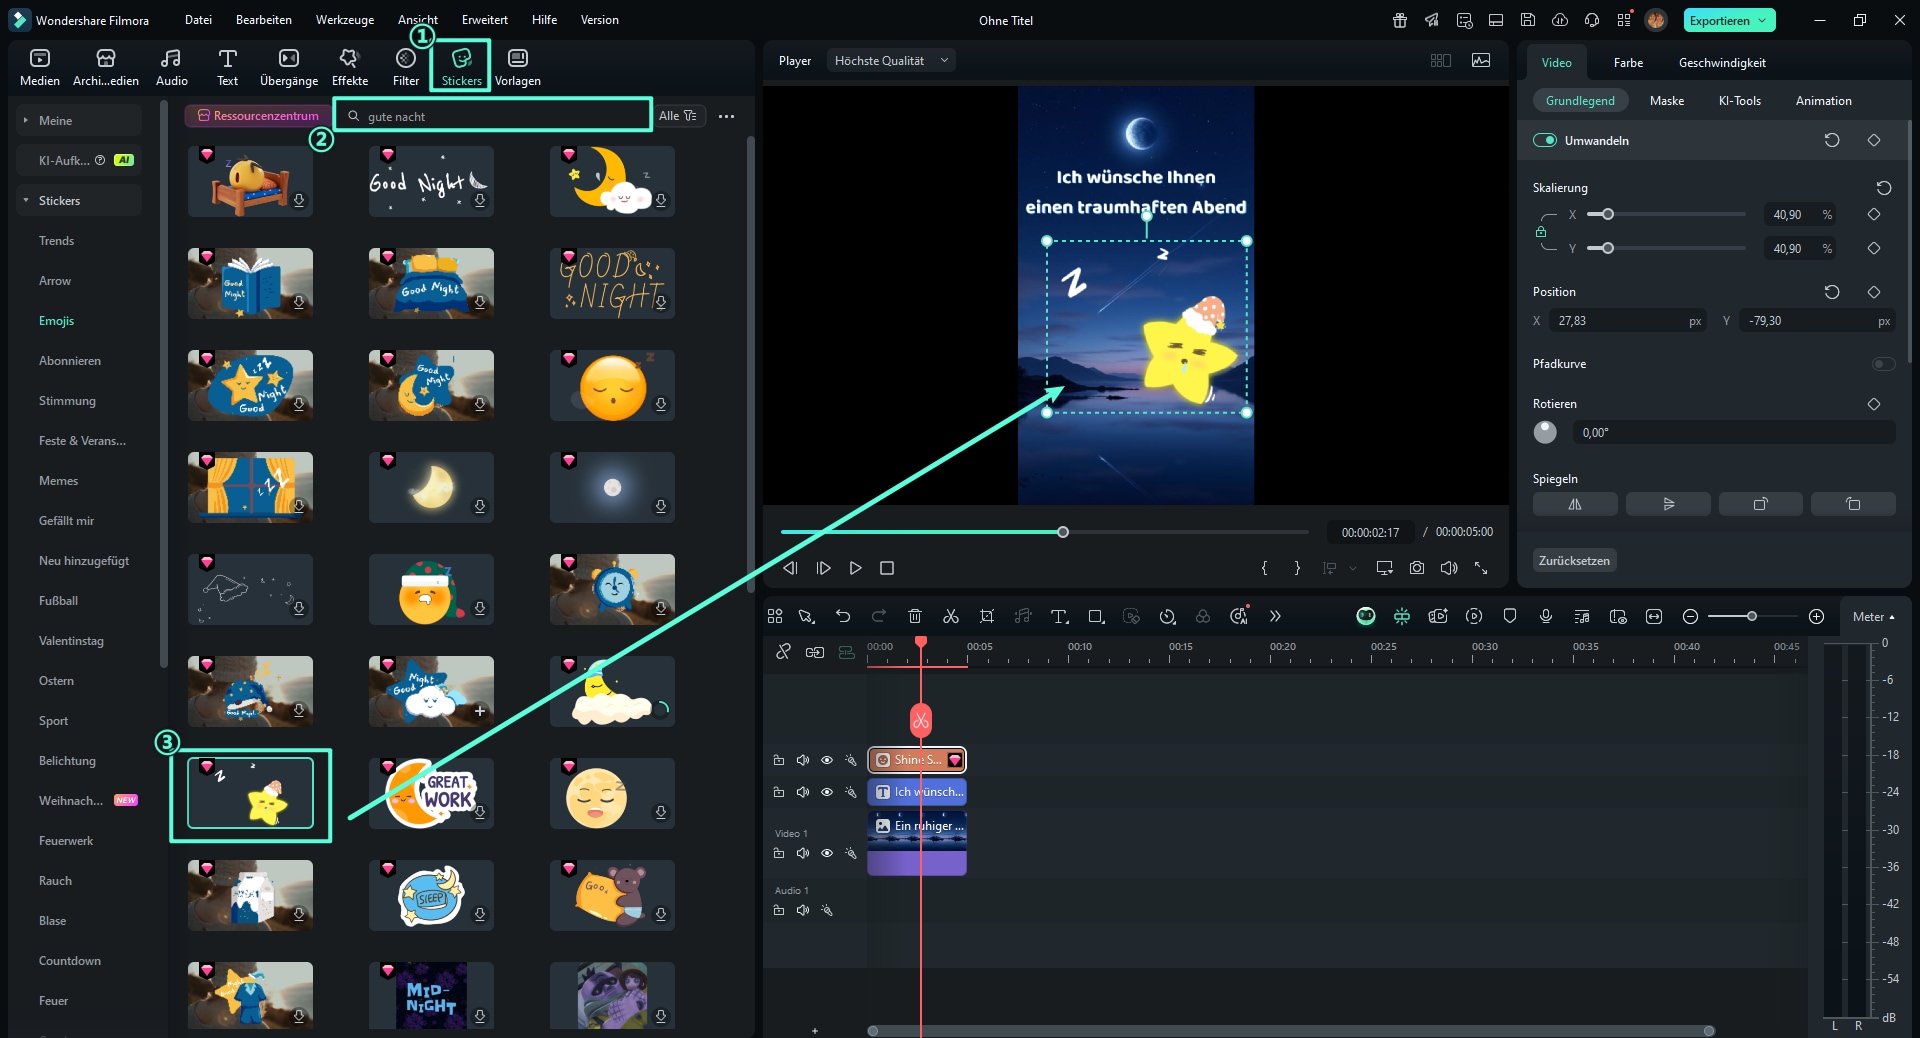
Task: Enter fullscreen preview with the expand arrows
Action: [x=1481, y=568]
